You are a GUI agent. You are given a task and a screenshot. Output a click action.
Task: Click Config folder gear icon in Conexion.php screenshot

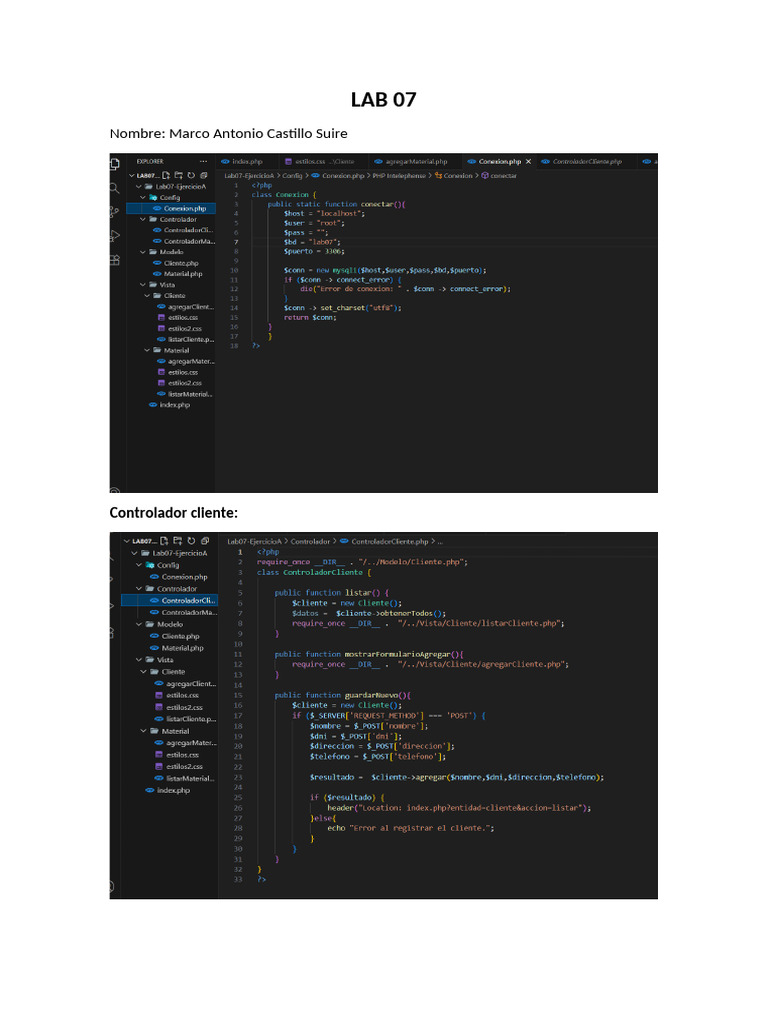coord(153,197)
